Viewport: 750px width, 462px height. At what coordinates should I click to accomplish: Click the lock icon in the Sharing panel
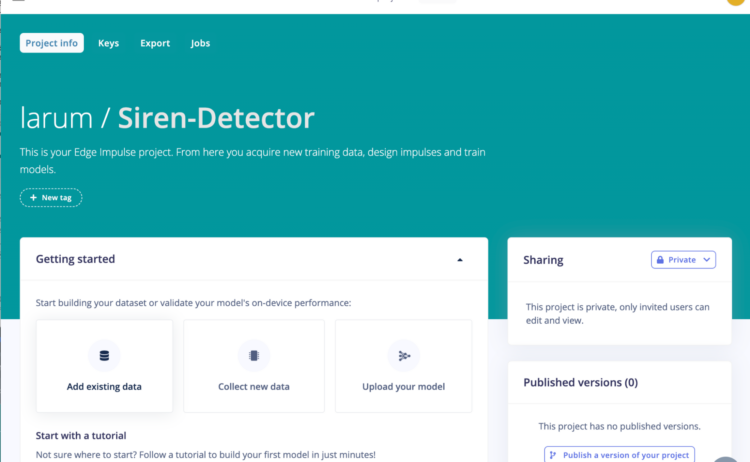[660, 260]
